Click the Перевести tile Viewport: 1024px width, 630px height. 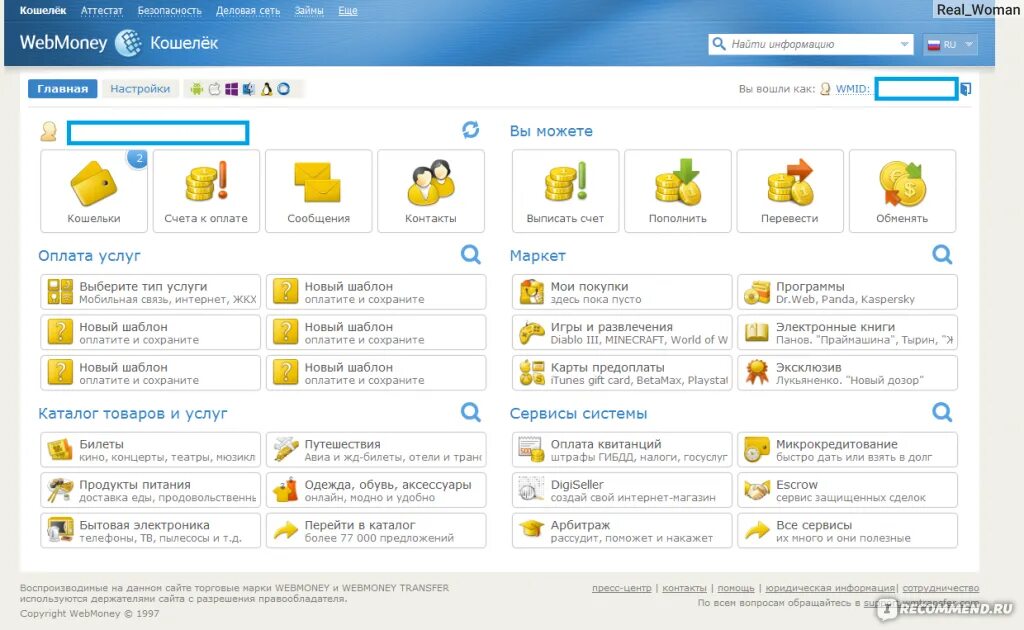[x=790, y=191]
